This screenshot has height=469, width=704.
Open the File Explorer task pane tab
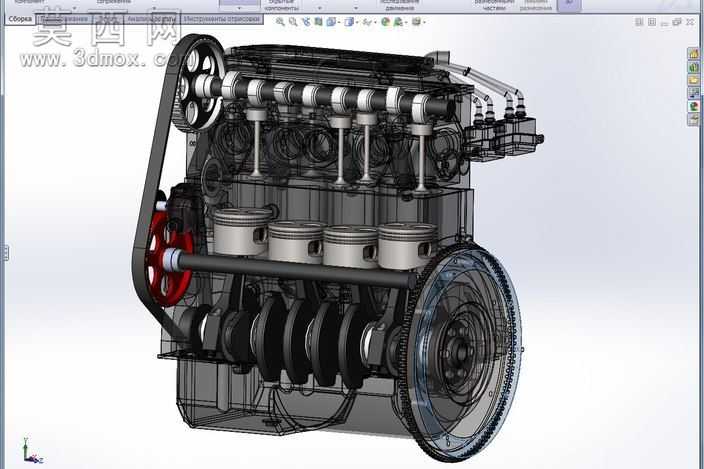694,80
